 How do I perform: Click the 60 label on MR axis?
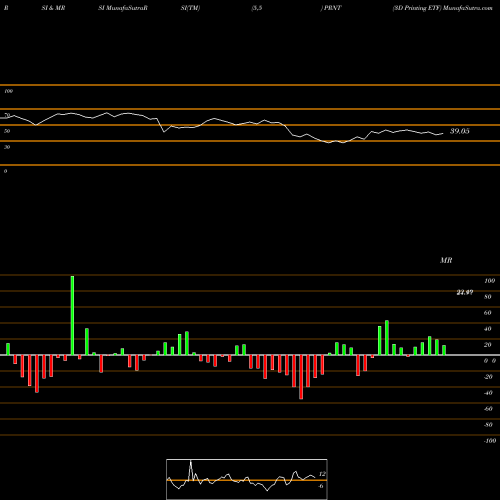tap(487, 313)
